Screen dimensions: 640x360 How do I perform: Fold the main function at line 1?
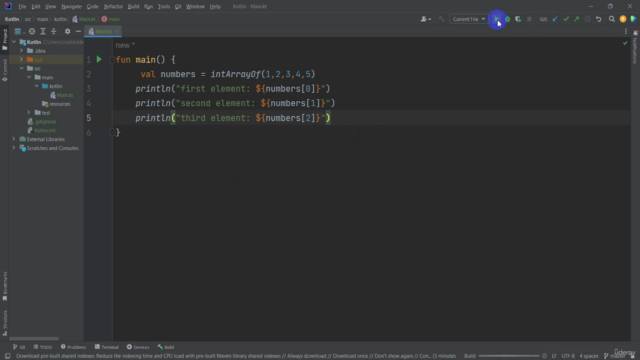[x=111, y=60]
